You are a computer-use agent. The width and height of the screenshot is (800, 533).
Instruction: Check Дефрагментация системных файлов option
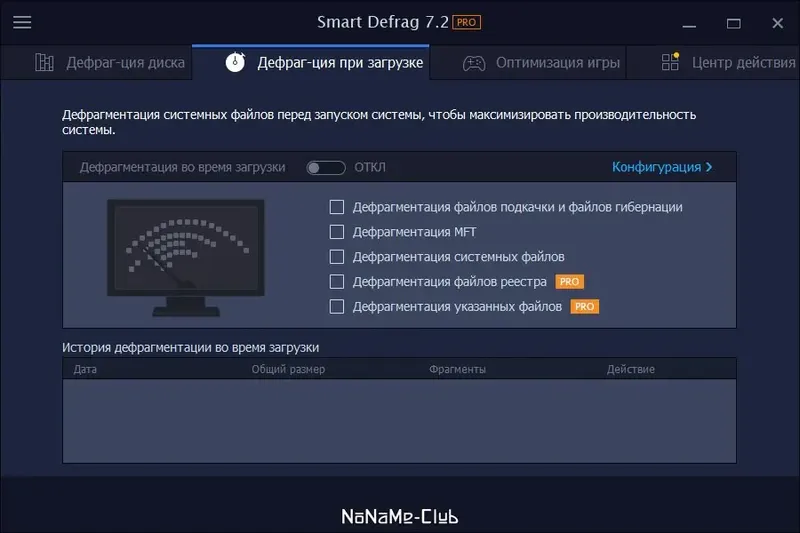click(x=337, y=257)
